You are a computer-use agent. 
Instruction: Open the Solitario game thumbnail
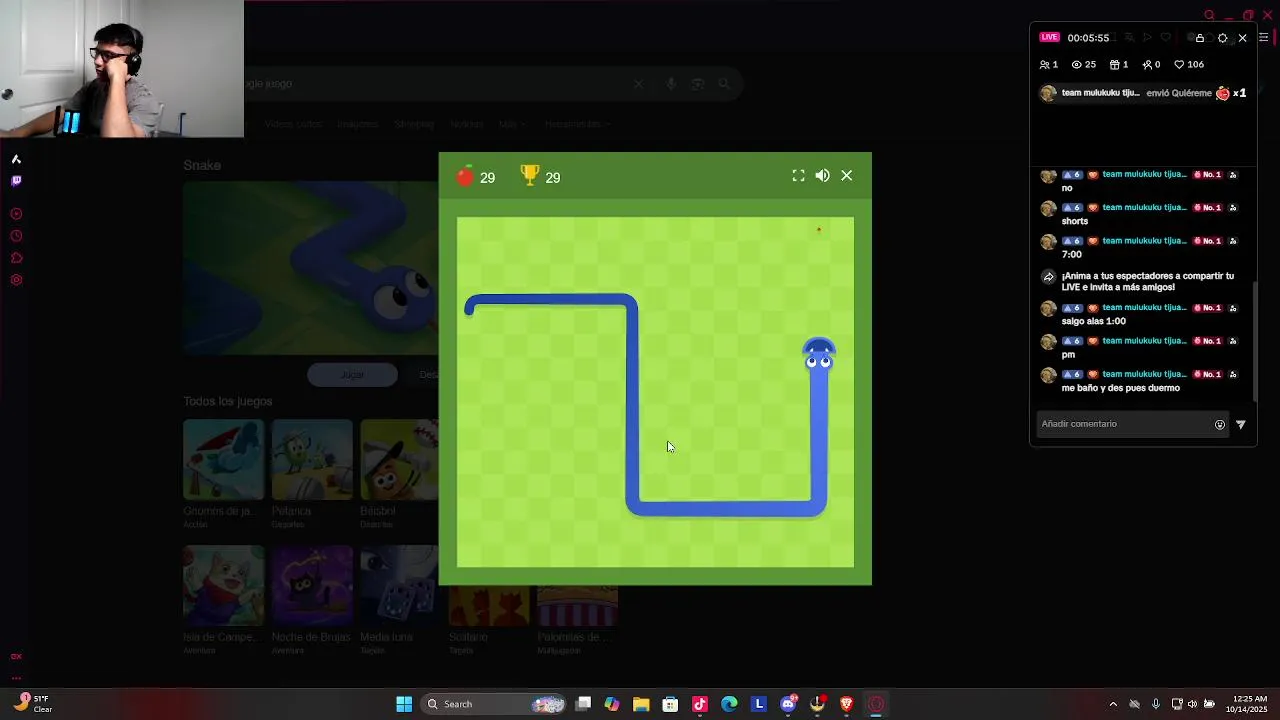(x=489, y=606)
